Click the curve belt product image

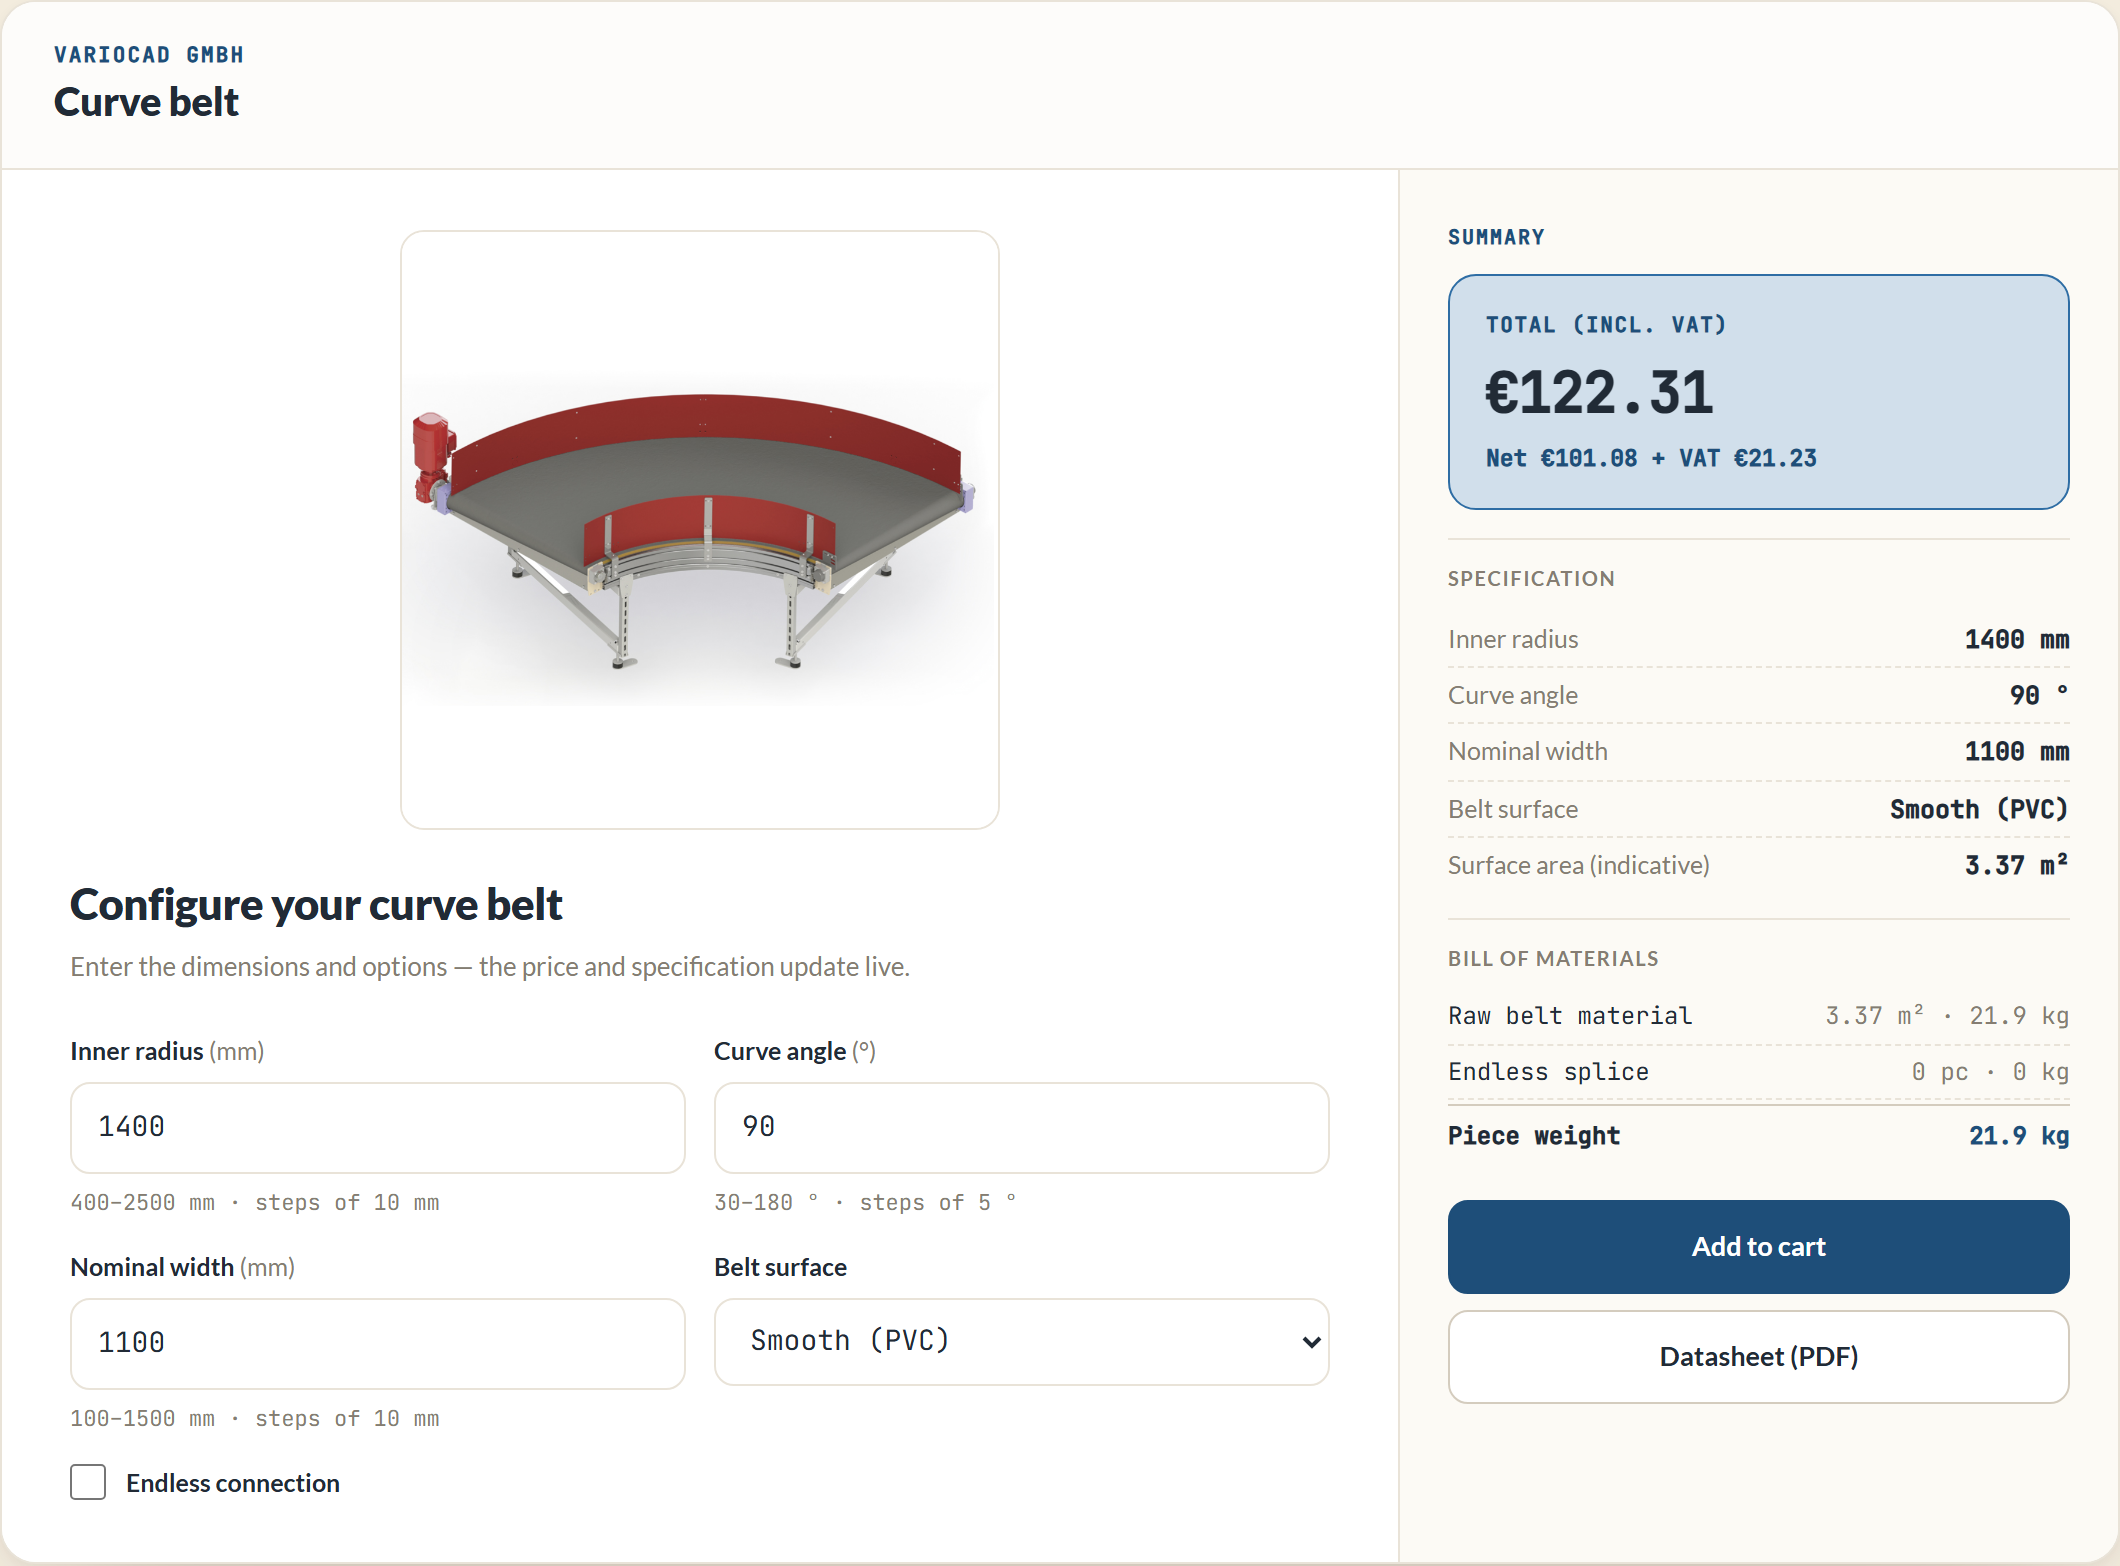[700, 530]
